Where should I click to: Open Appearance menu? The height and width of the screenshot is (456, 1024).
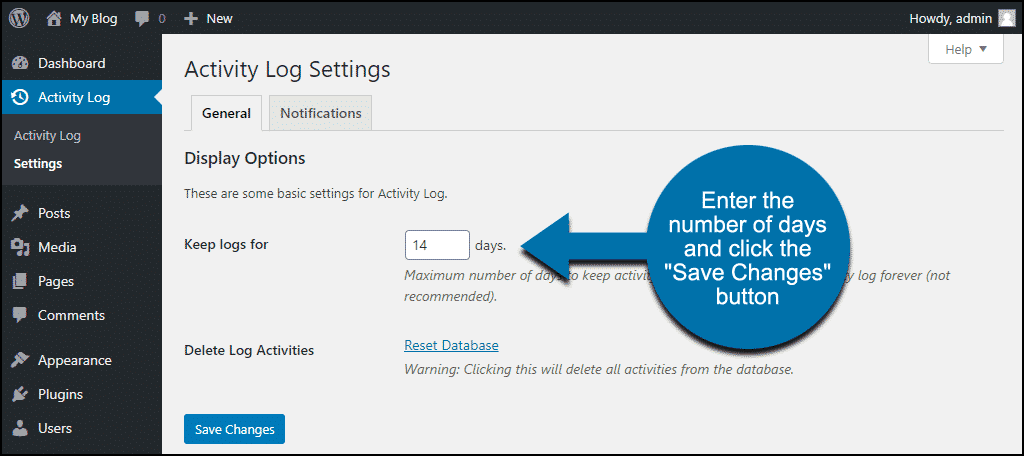pyautogui.click(x=81, y=360)
